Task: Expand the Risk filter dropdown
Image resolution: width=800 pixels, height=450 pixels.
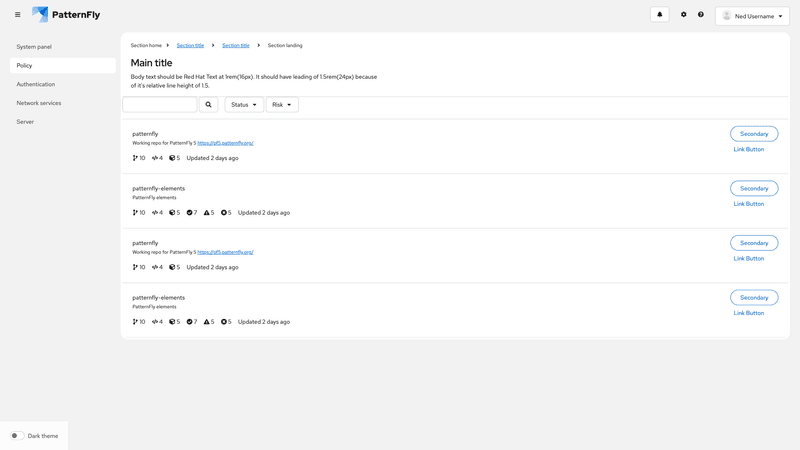Action: (x=282, y=104)
